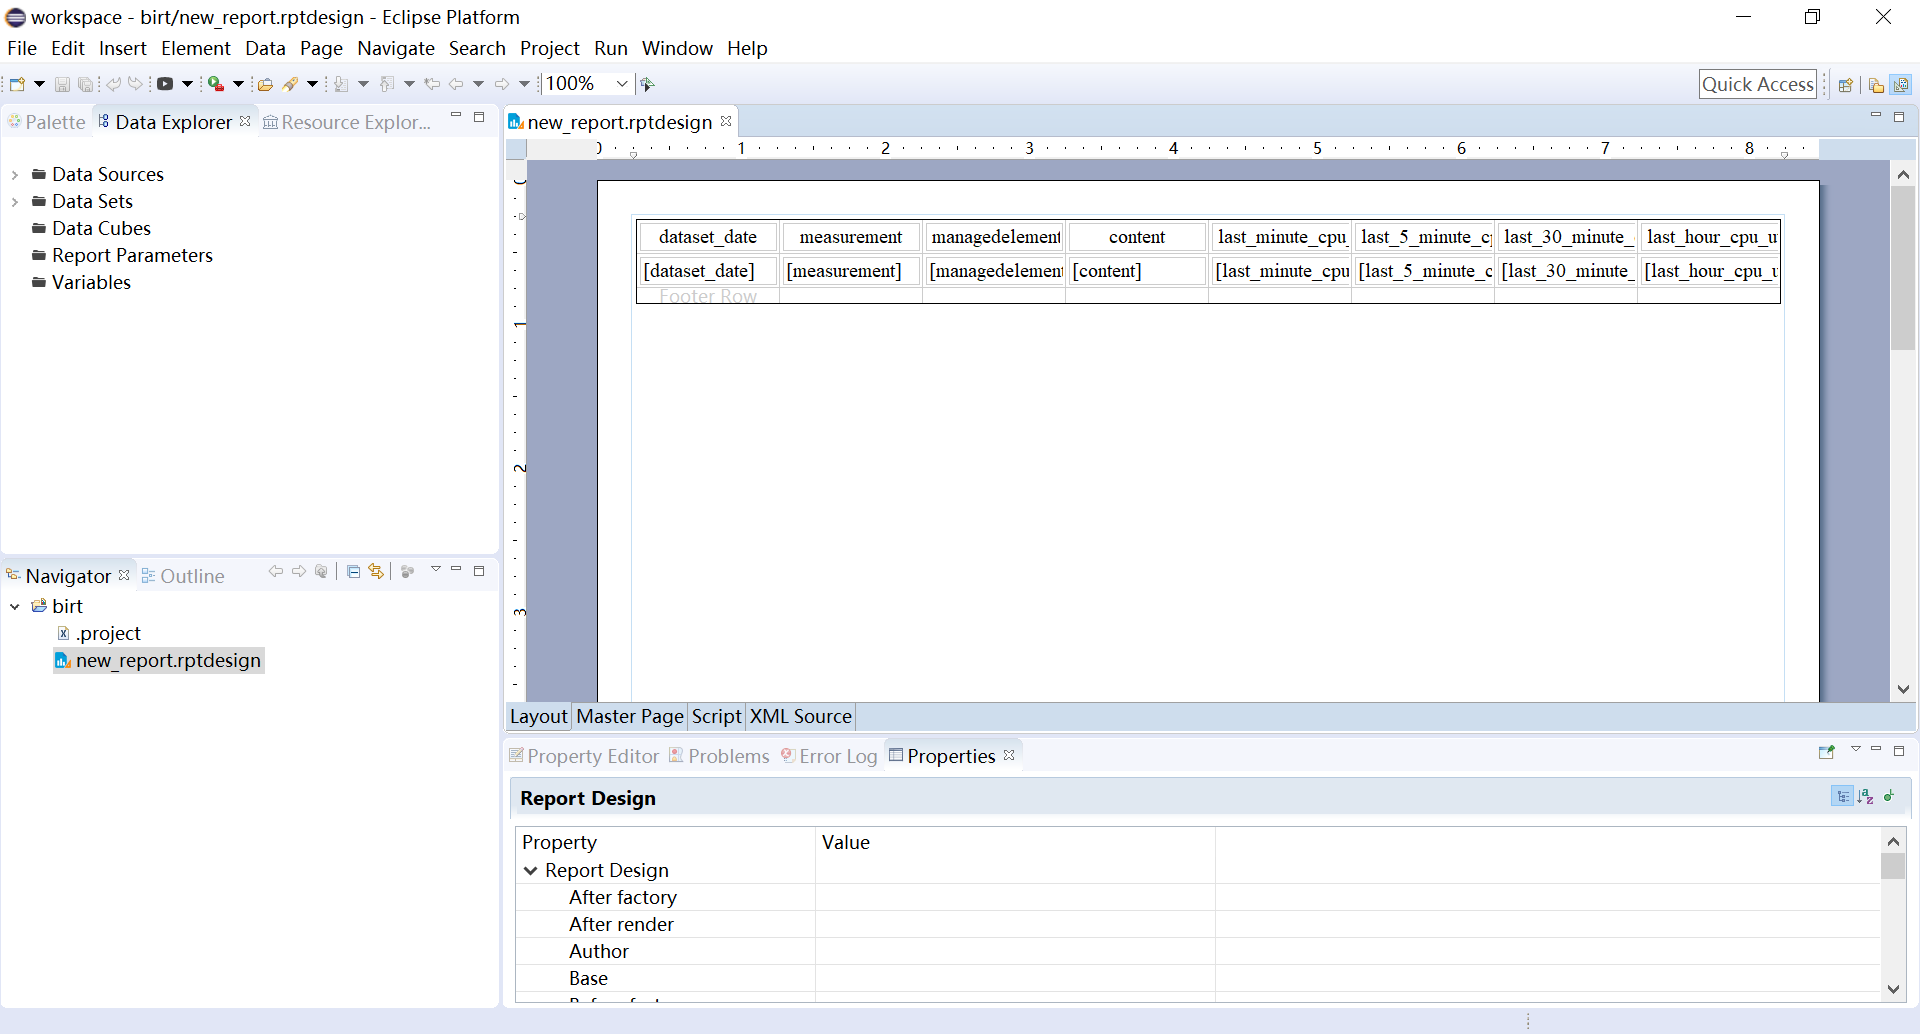Screen dimensions: 1920x1034
Task: Click the Open Perspective icon
Action: [x=1846, y=85]
